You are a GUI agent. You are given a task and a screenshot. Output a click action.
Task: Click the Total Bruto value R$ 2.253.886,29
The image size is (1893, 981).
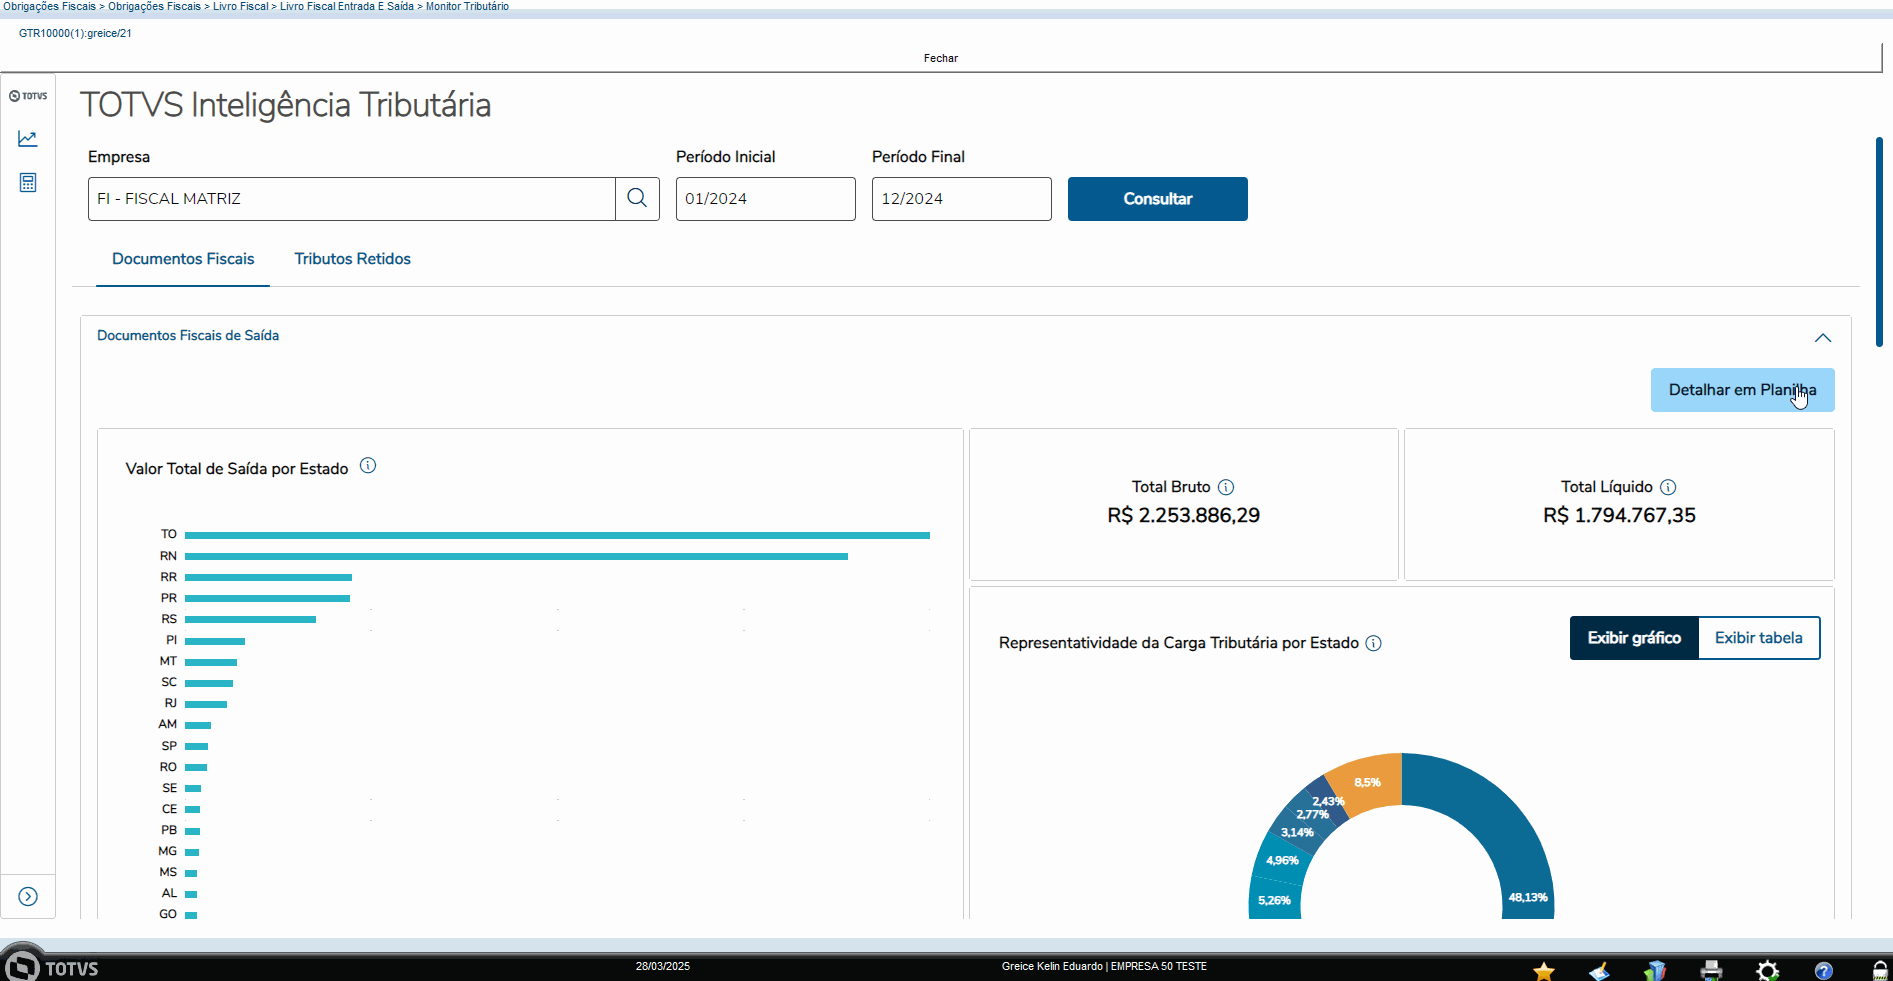point(1183,515)
